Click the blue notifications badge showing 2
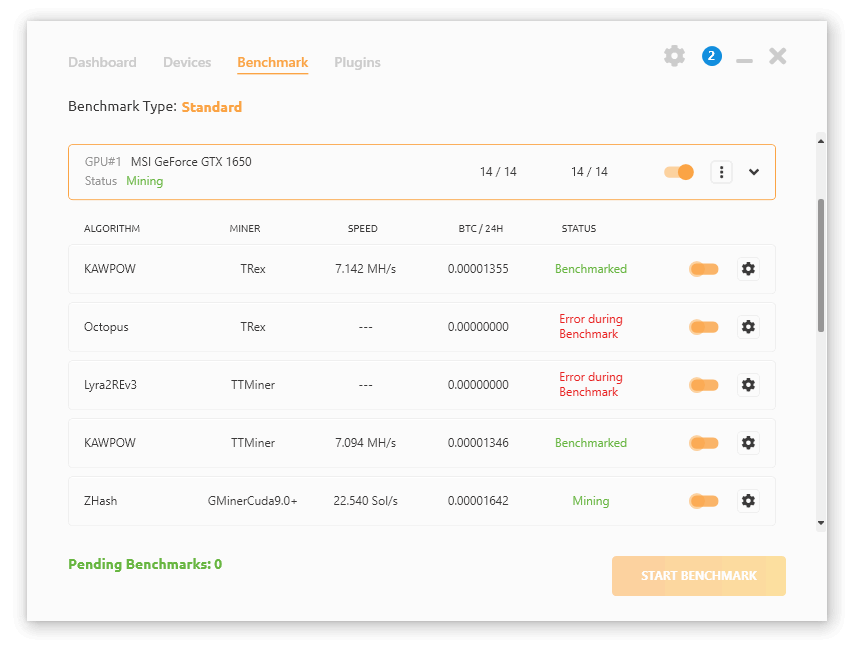Screen dimensions: 854x651 coord(711,56)
